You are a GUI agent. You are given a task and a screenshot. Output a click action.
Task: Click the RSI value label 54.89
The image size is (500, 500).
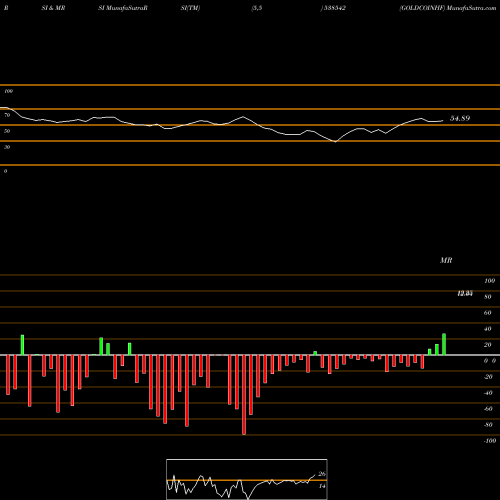click(460, 118)
